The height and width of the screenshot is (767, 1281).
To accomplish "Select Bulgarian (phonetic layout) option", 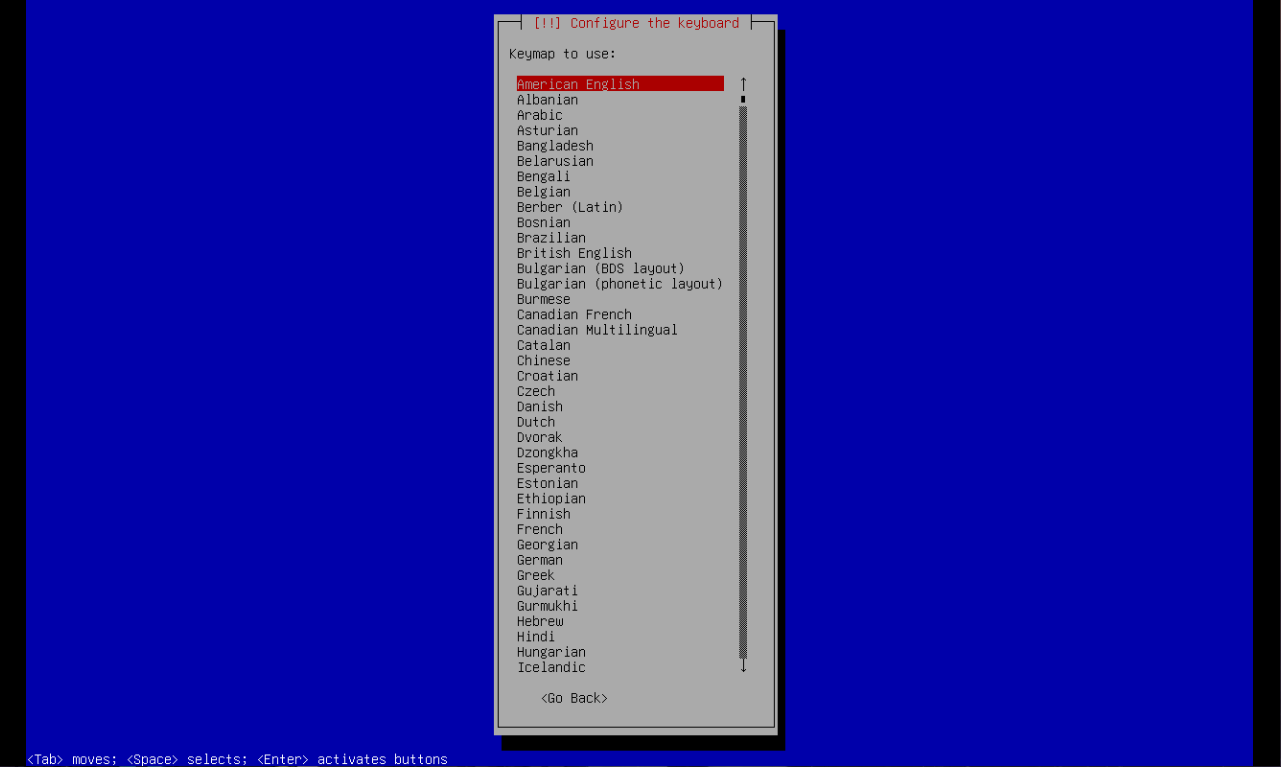I will pyautogui.click(x=619, y=284).
